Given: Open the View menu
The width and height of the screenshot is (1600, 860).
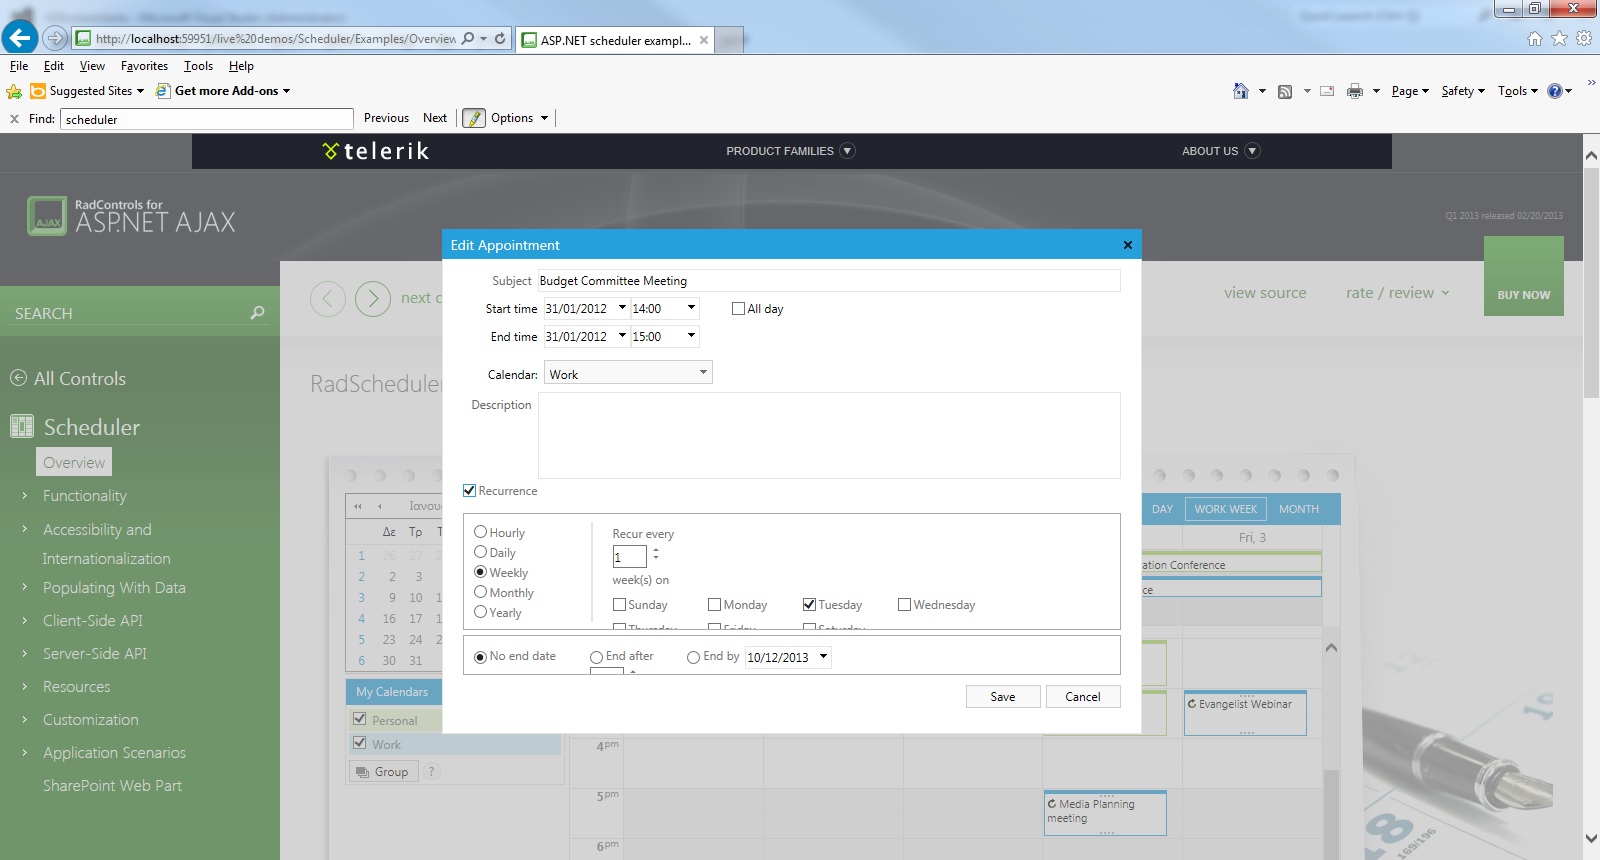Looking at the screenshot, I should tap(92, 66).
